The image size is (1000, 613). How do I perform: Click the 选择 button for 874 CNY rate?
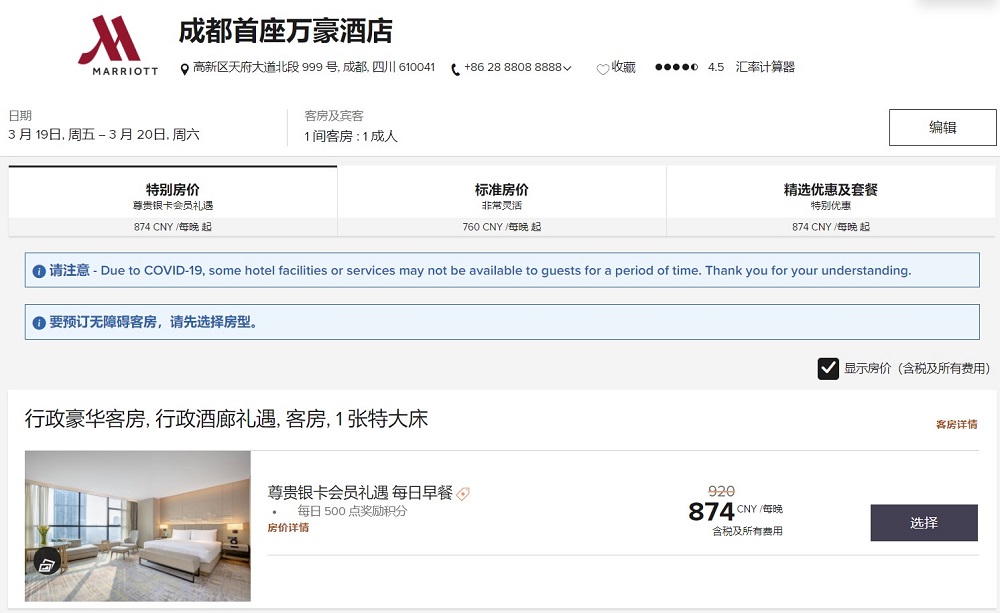924,523
